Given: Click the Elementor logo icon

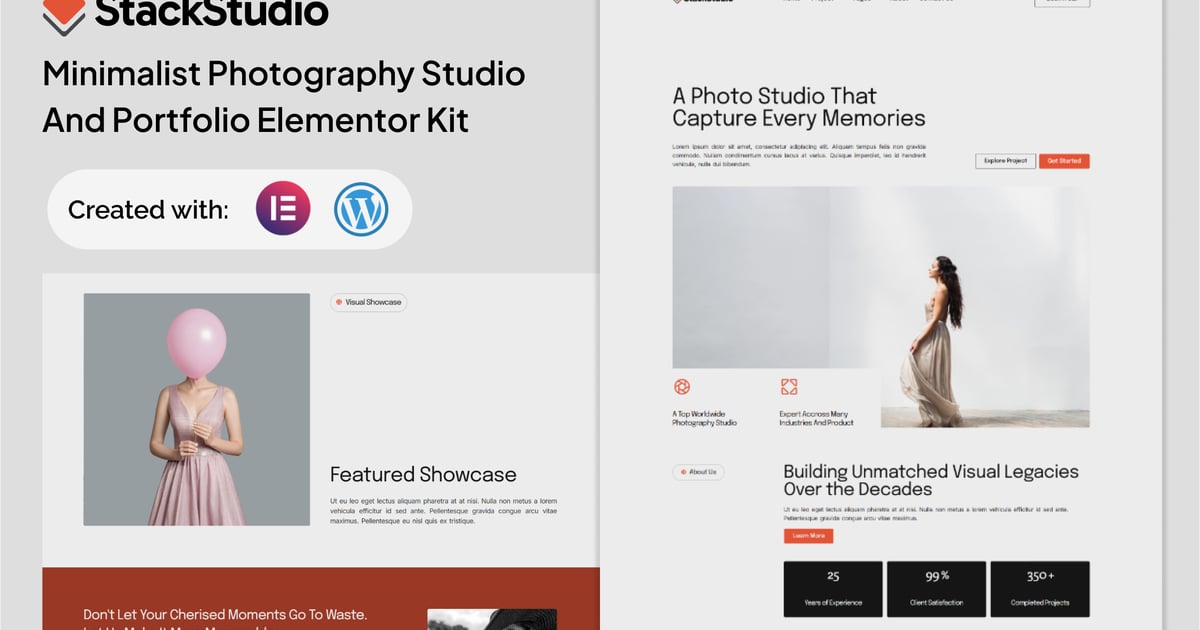Looking at the screenshot, I should point(283,209).
